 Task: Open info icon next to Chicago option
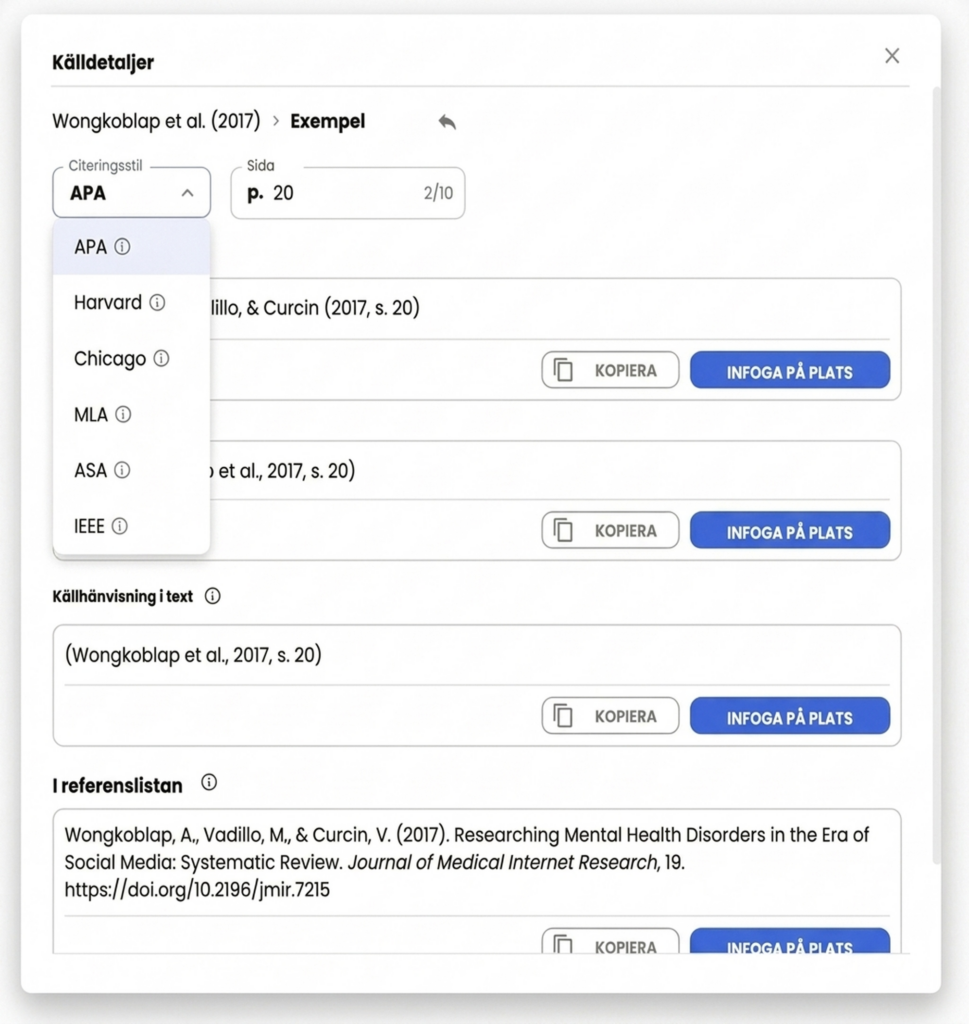161,359
